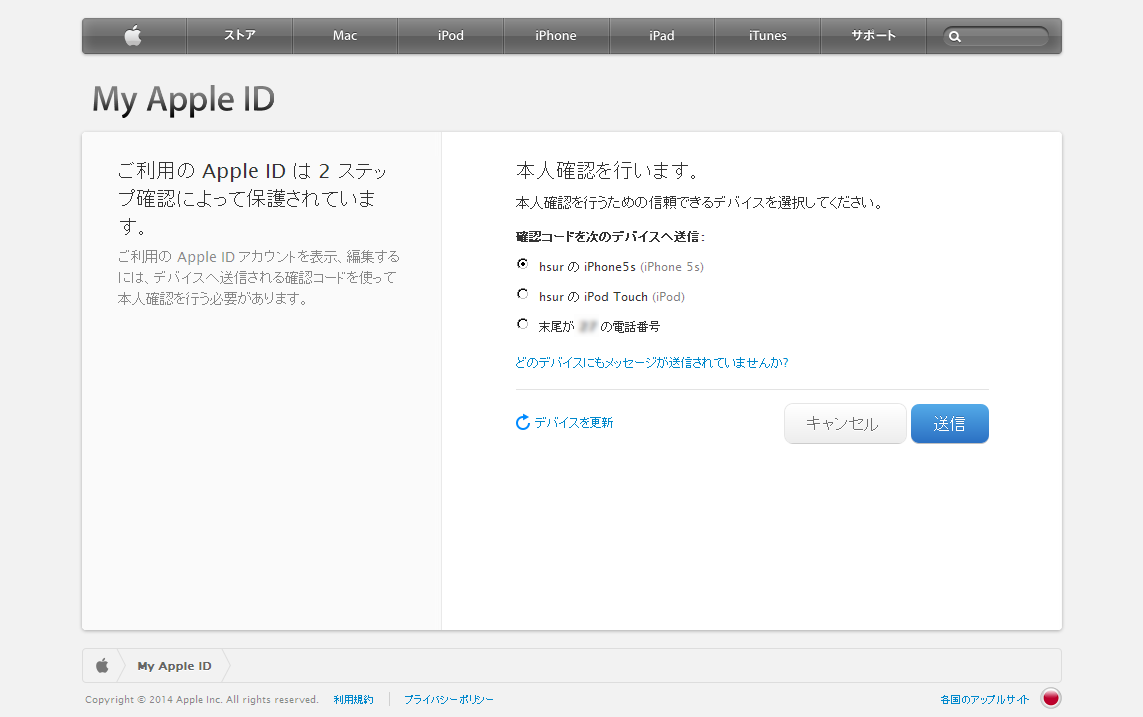Open the ストア menu item
The image size is (1143, 717).
click(x=239, y=36)
